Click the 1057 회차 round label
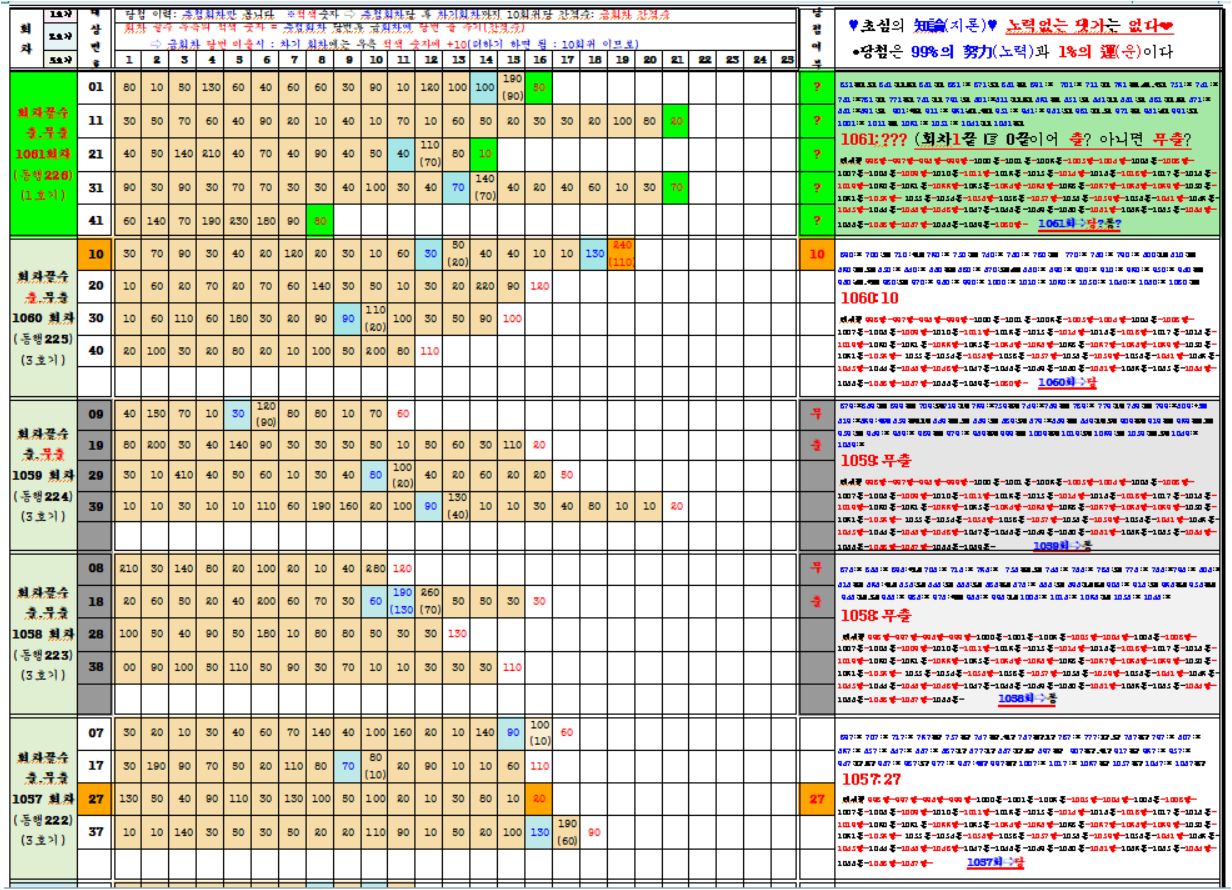 point(43,799)
